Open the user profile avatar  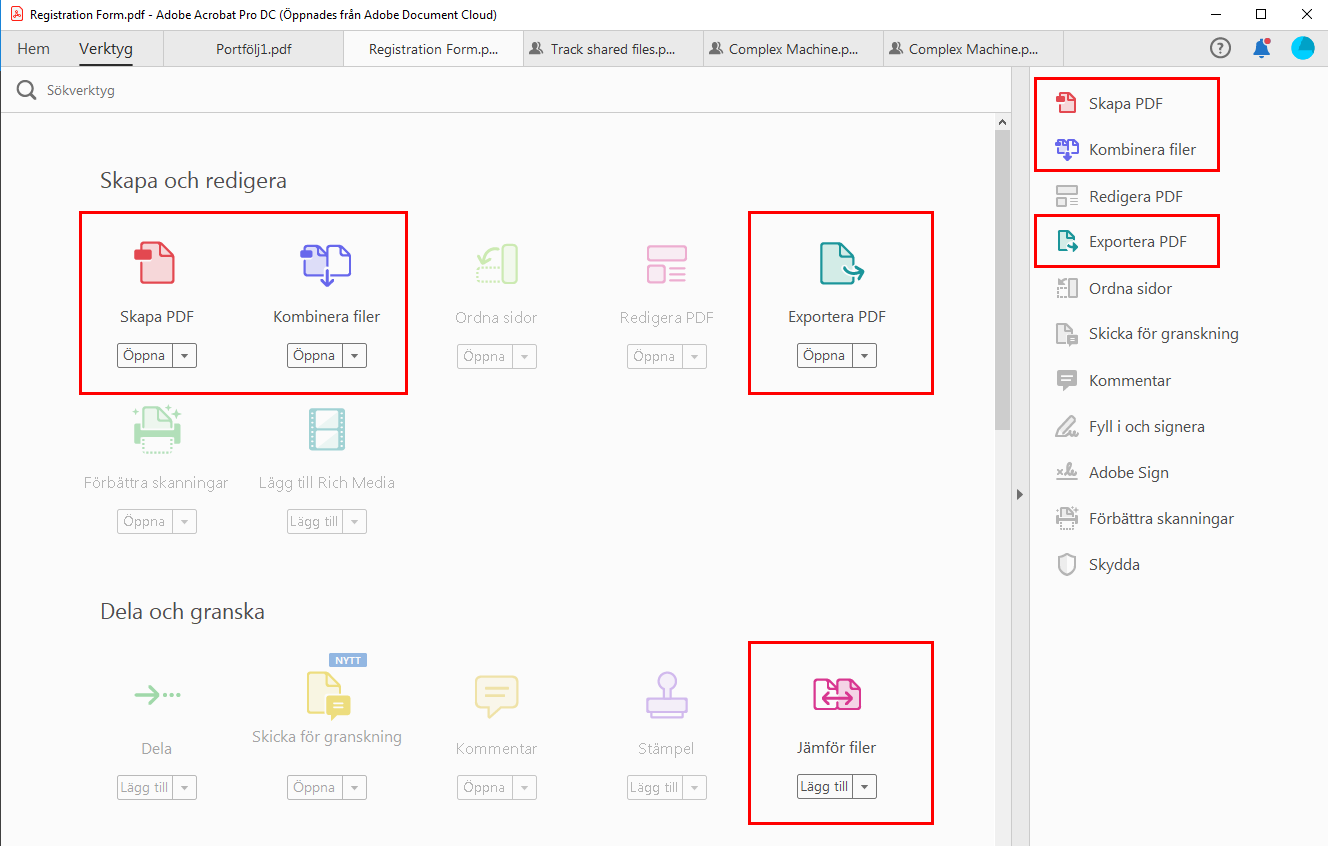(x=1303, y=48)
